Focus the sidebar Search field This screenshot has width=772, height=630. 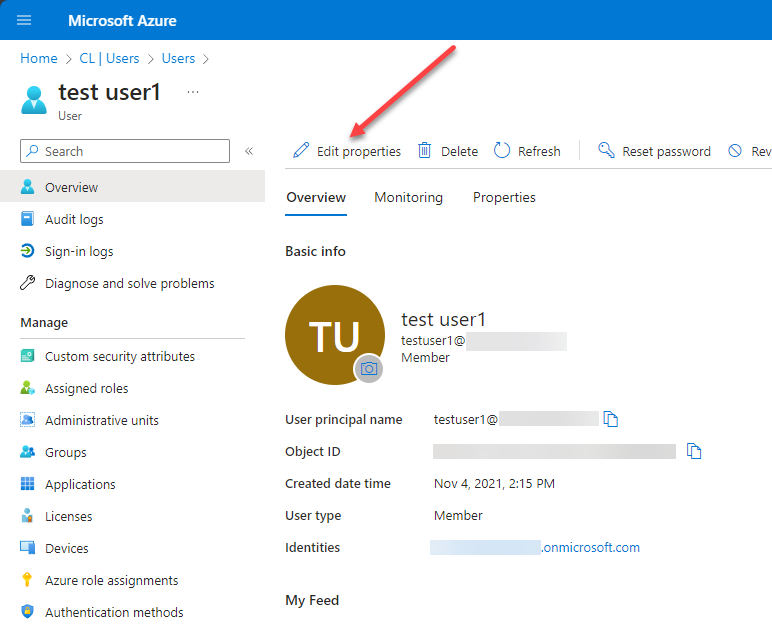pos(125,151)
